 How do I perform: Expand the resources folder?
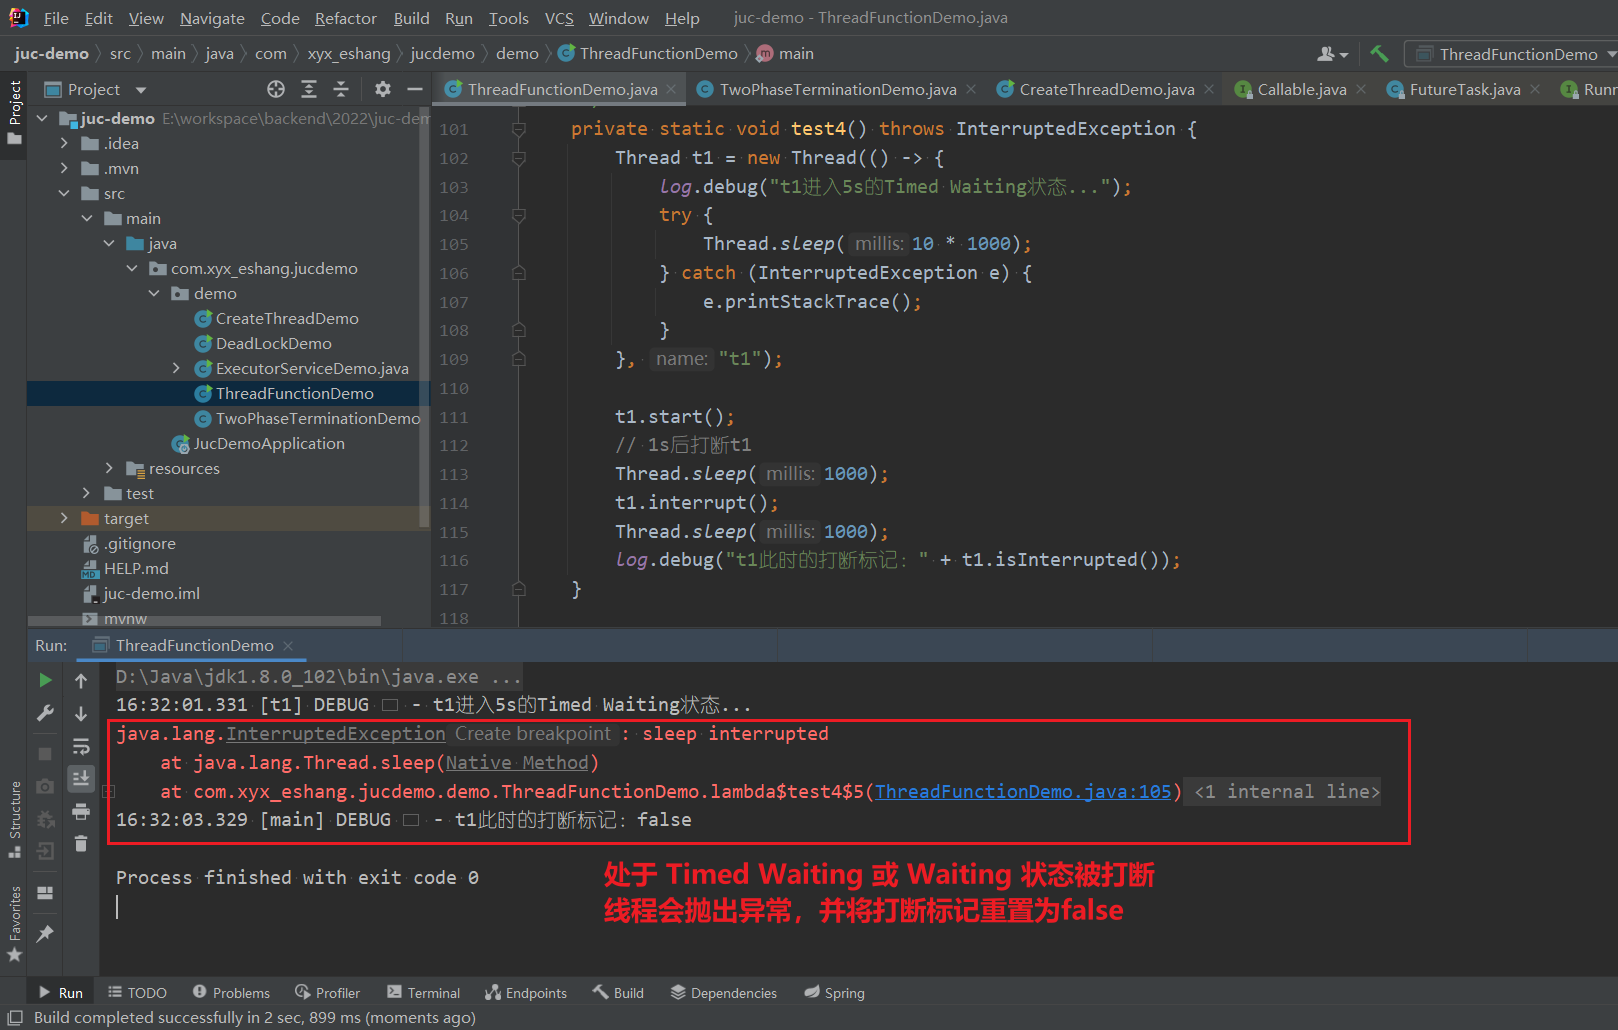(x=109, y=468)
